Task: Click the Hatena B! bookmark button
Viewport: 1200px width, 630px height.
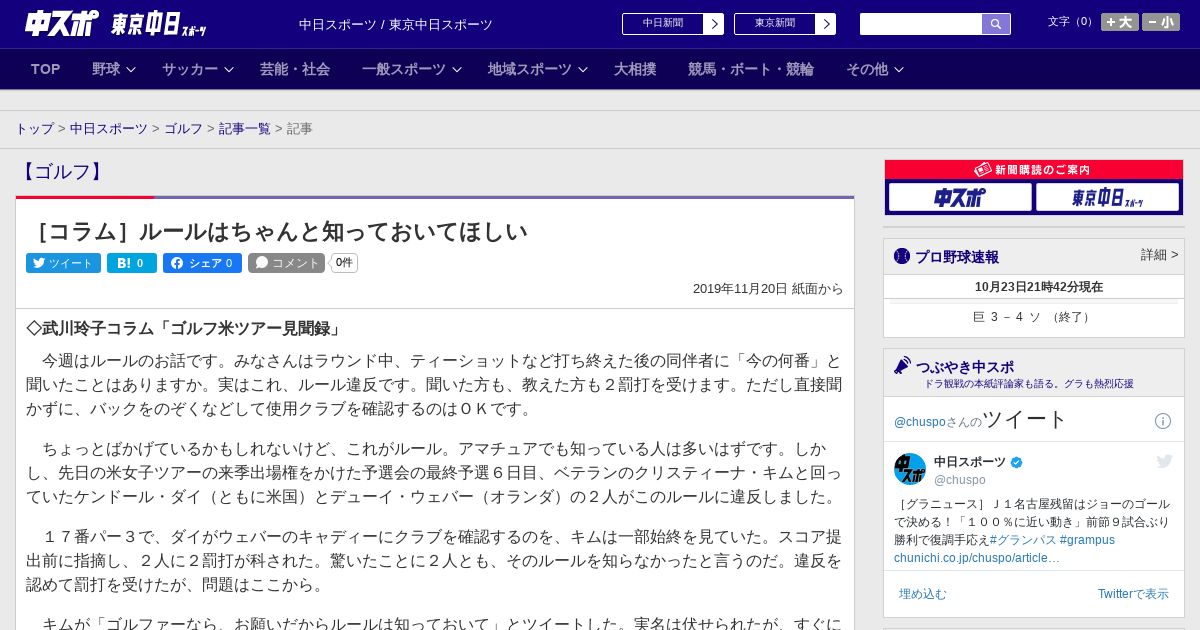Action: click(x=132, y=263)
